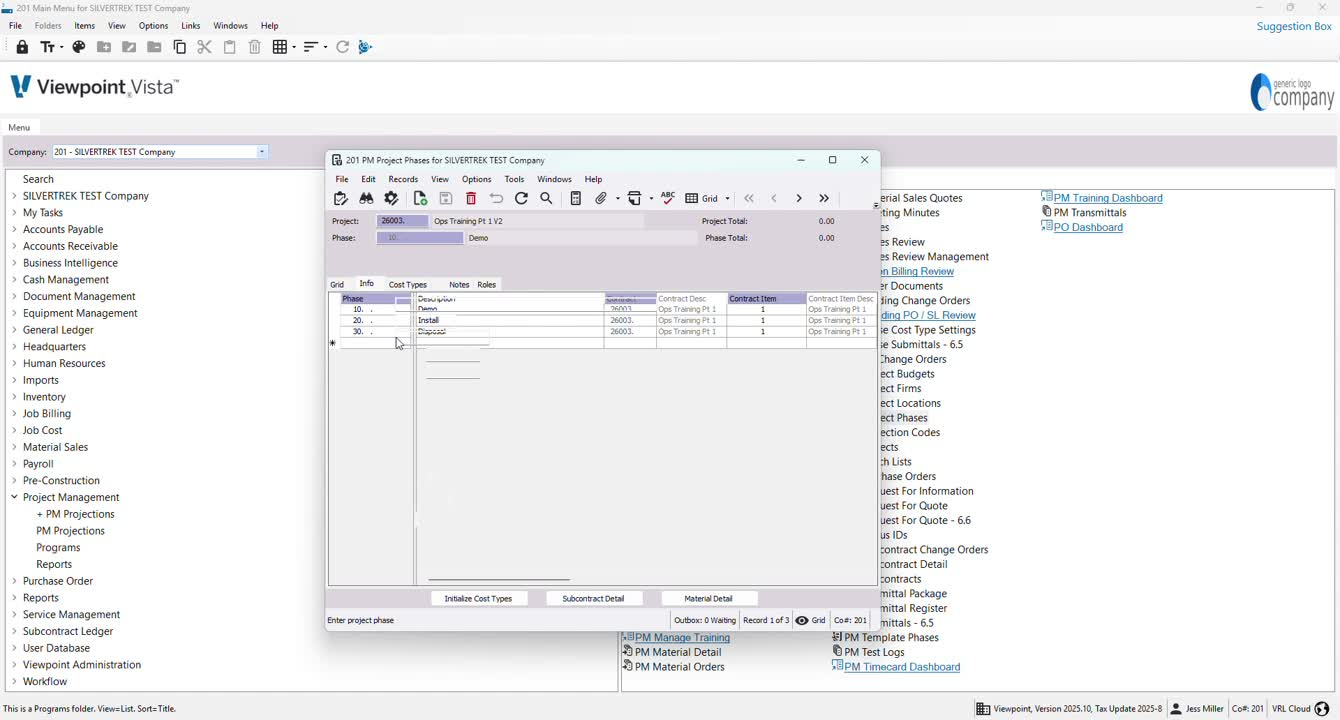Go to last record with double-right arrow
Image resolution: width=1340 pixels, height=720 pixels.
click(x=824, y=199)
